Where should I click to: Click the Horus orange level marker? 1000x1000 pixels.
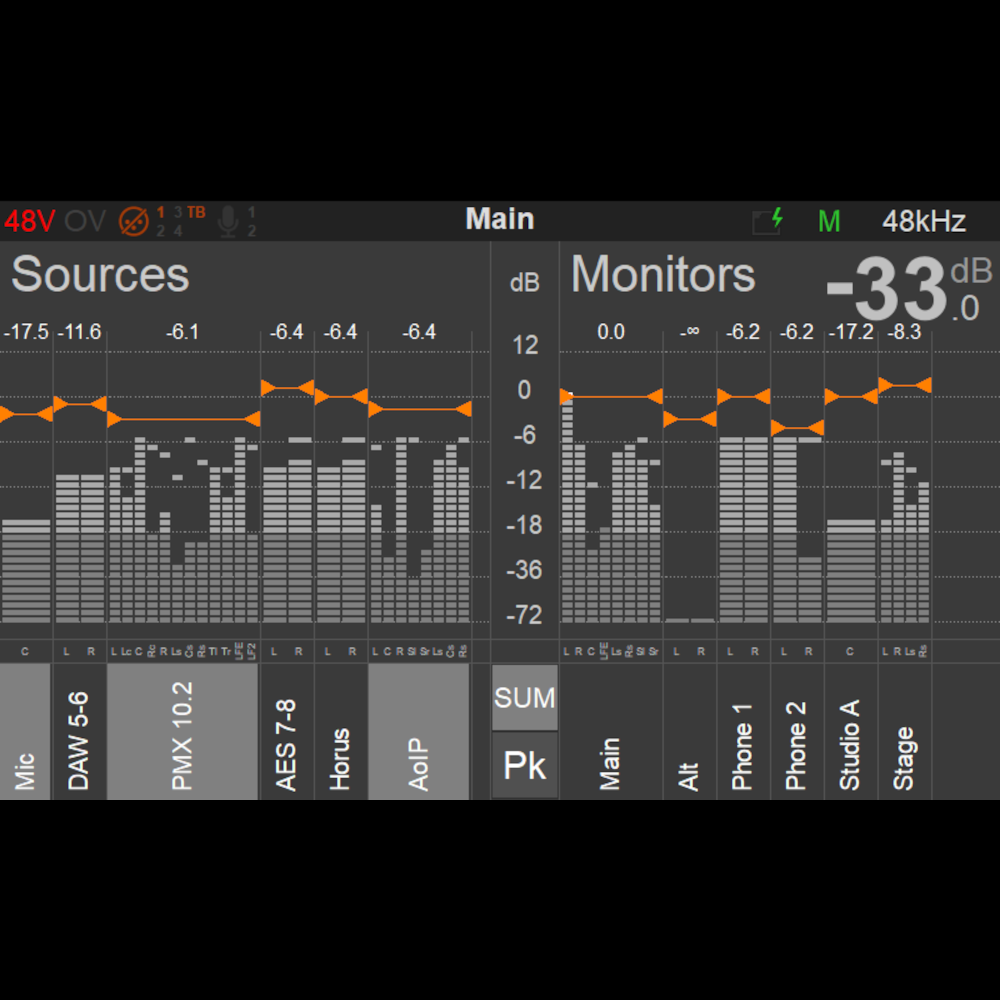tap(341, 396)
